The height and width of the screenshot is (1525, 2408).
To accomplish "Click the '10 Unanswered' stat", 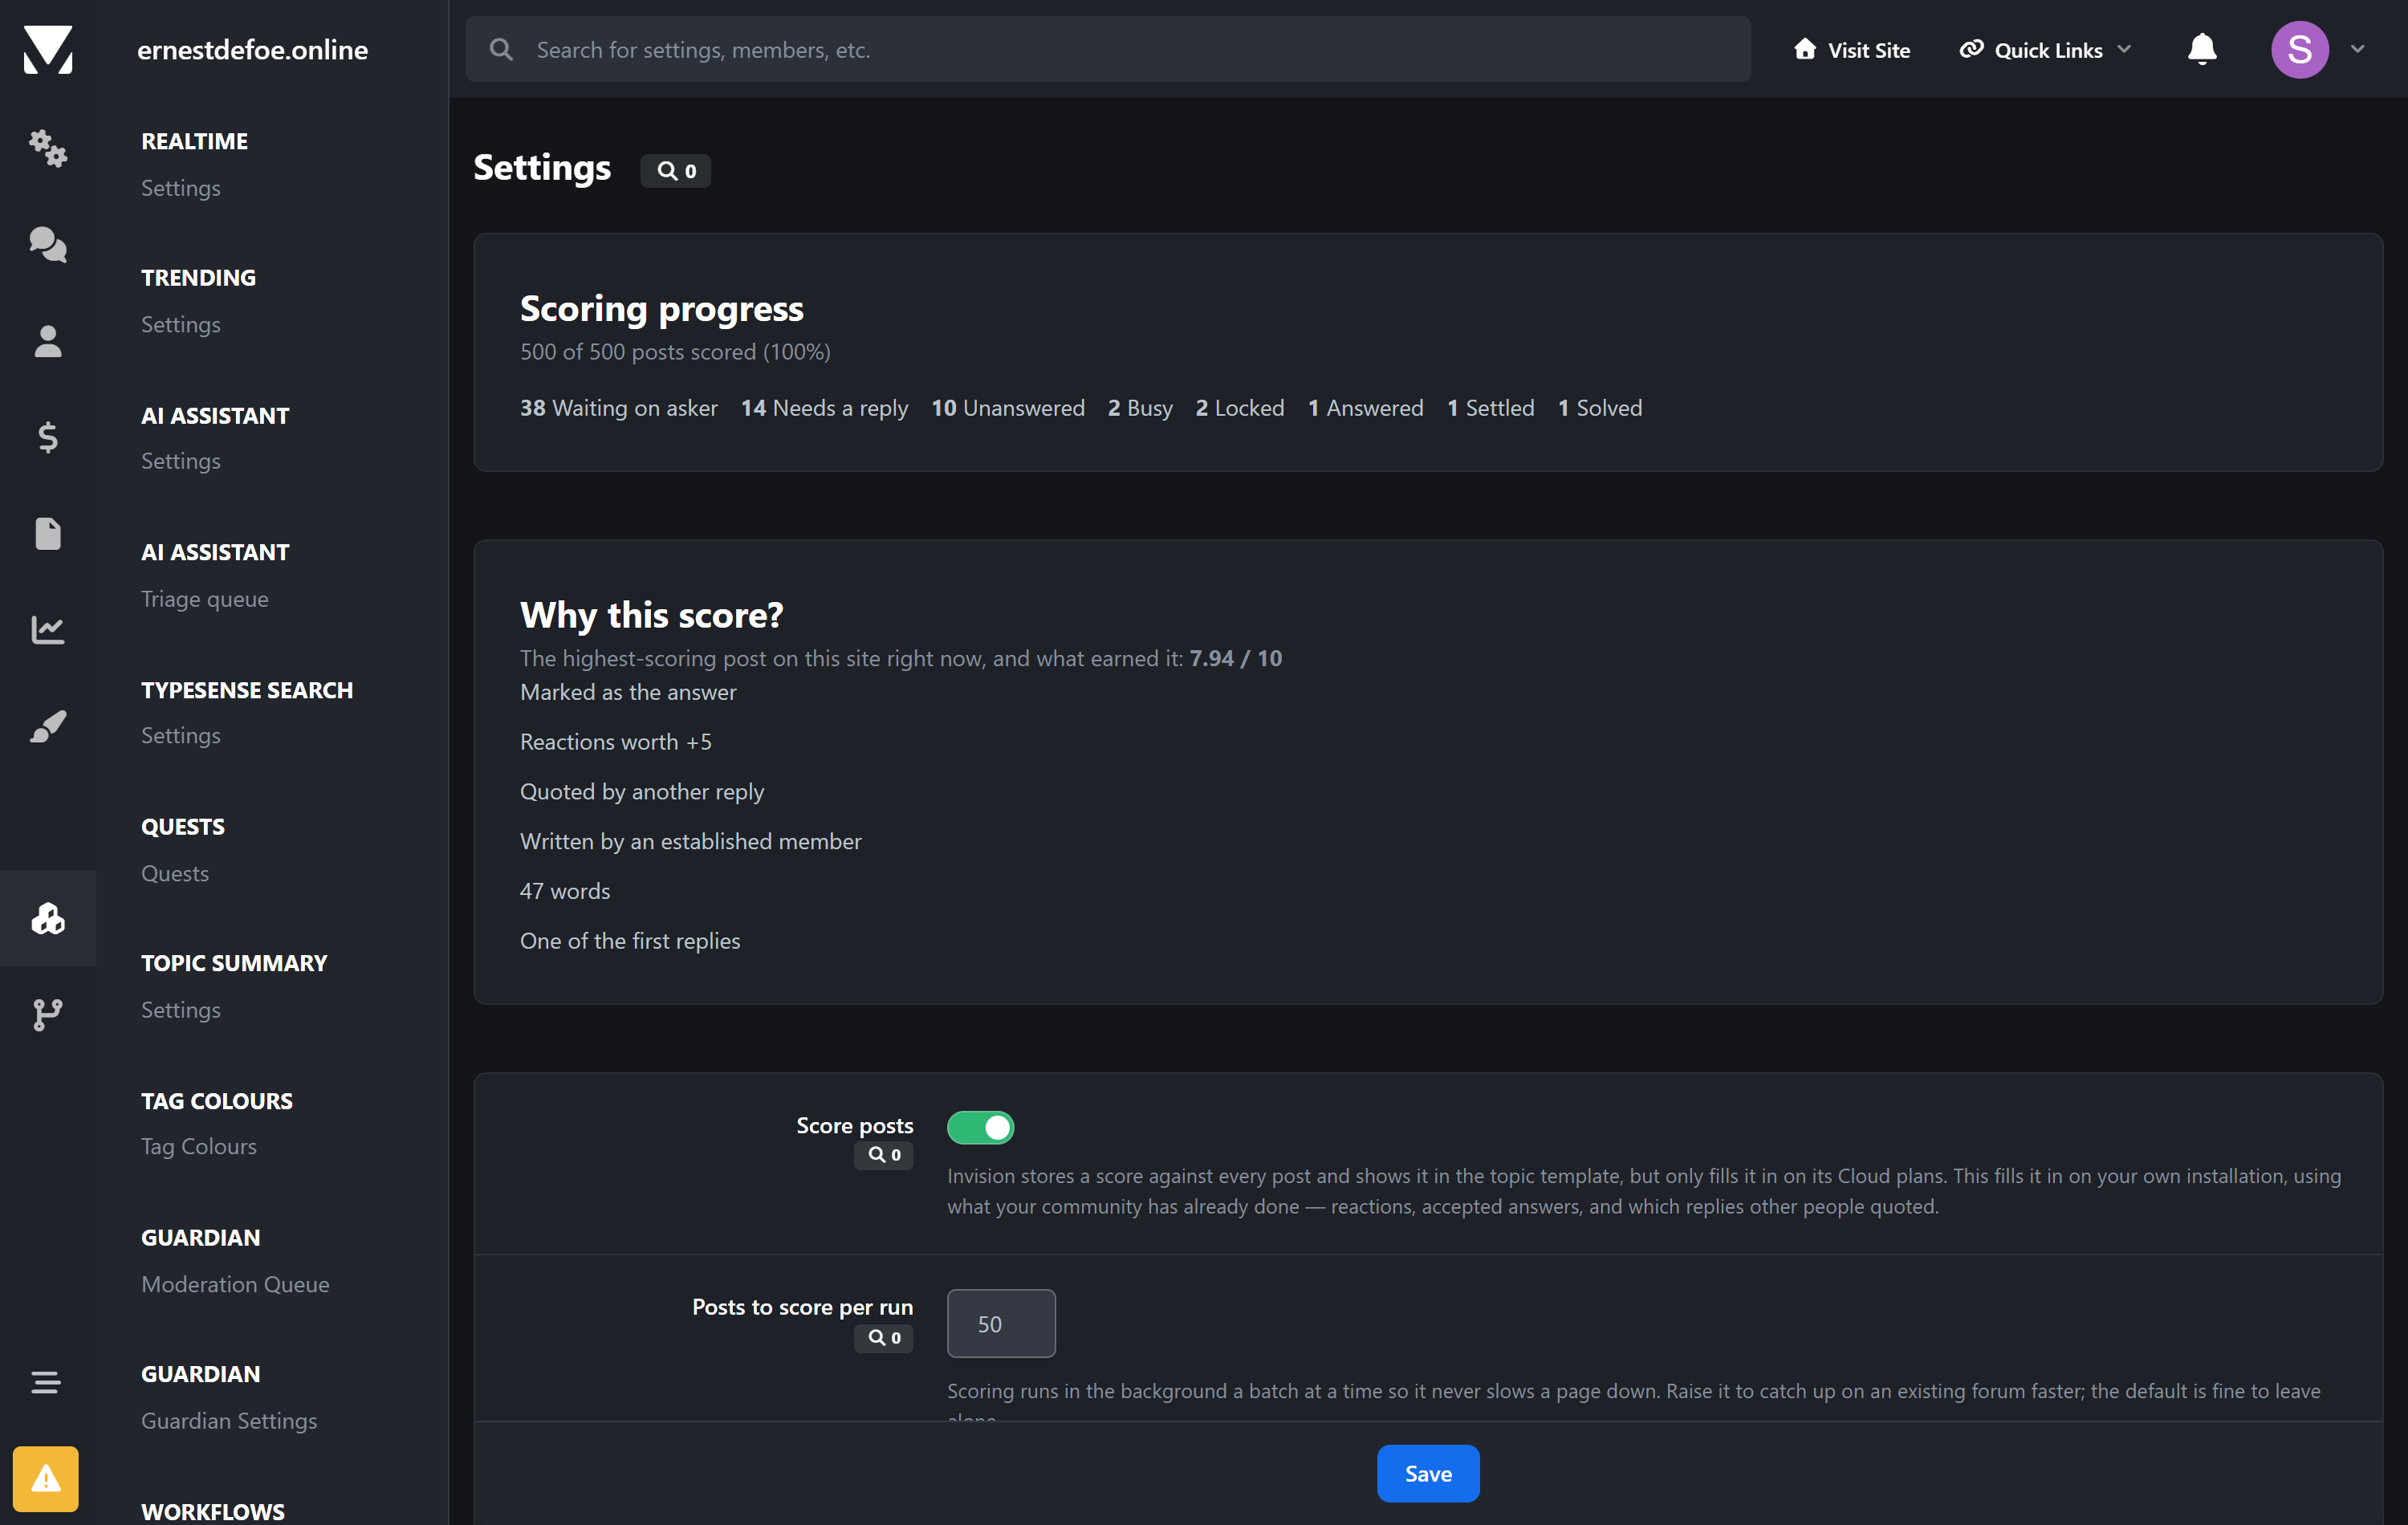I will click(x=1008, y=408).
